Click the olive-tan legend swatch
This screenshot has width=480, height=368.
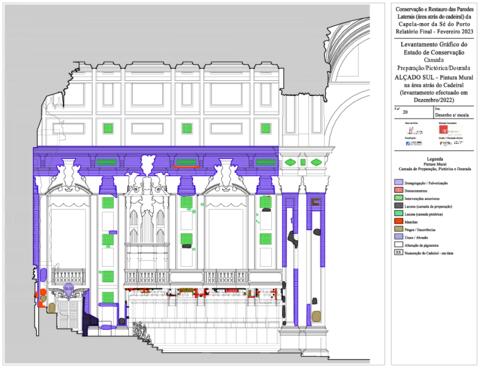(399, 229)
